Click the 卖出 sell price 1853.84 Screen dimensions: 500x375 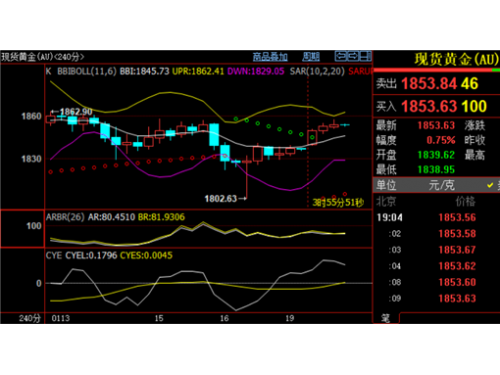(428, 83)
